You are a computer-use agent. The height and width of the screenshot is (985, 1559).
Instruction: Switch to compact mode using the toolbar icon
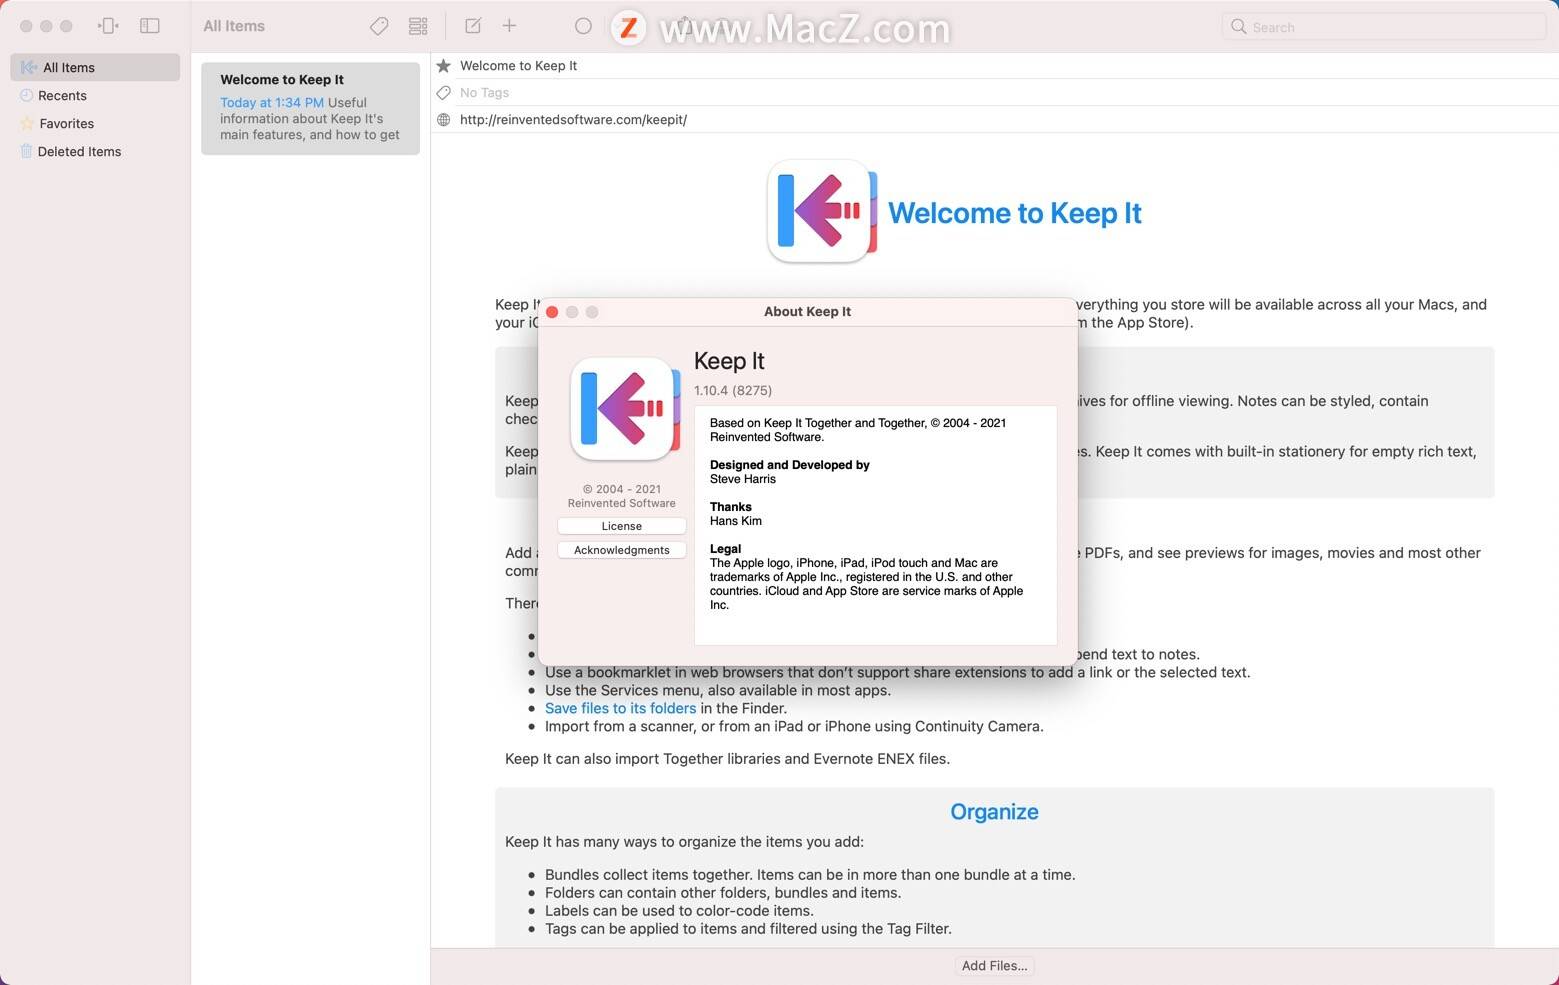[x=108, y=26]
